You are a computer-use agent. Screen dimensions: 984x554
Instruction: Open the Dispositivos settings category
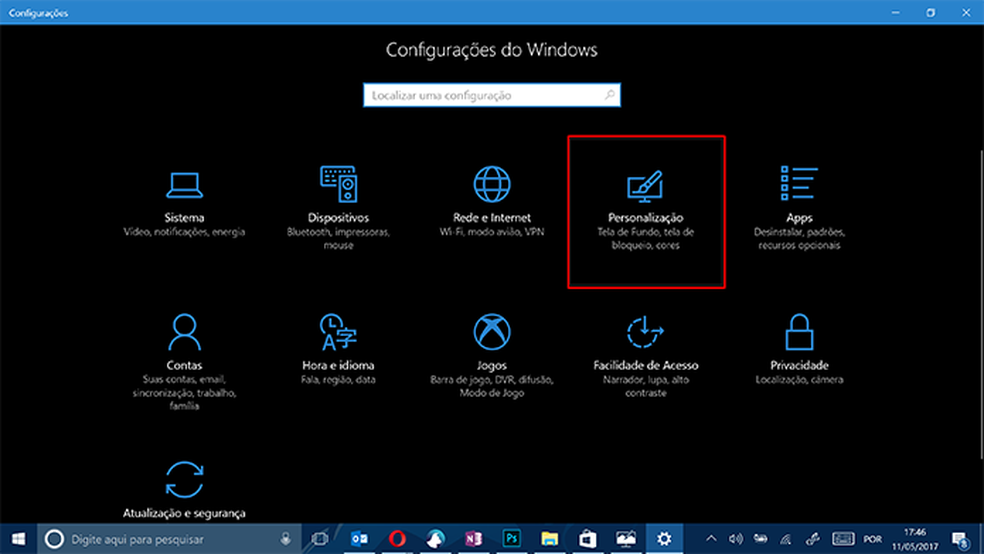pyautogui.click(x=338, y=208)
